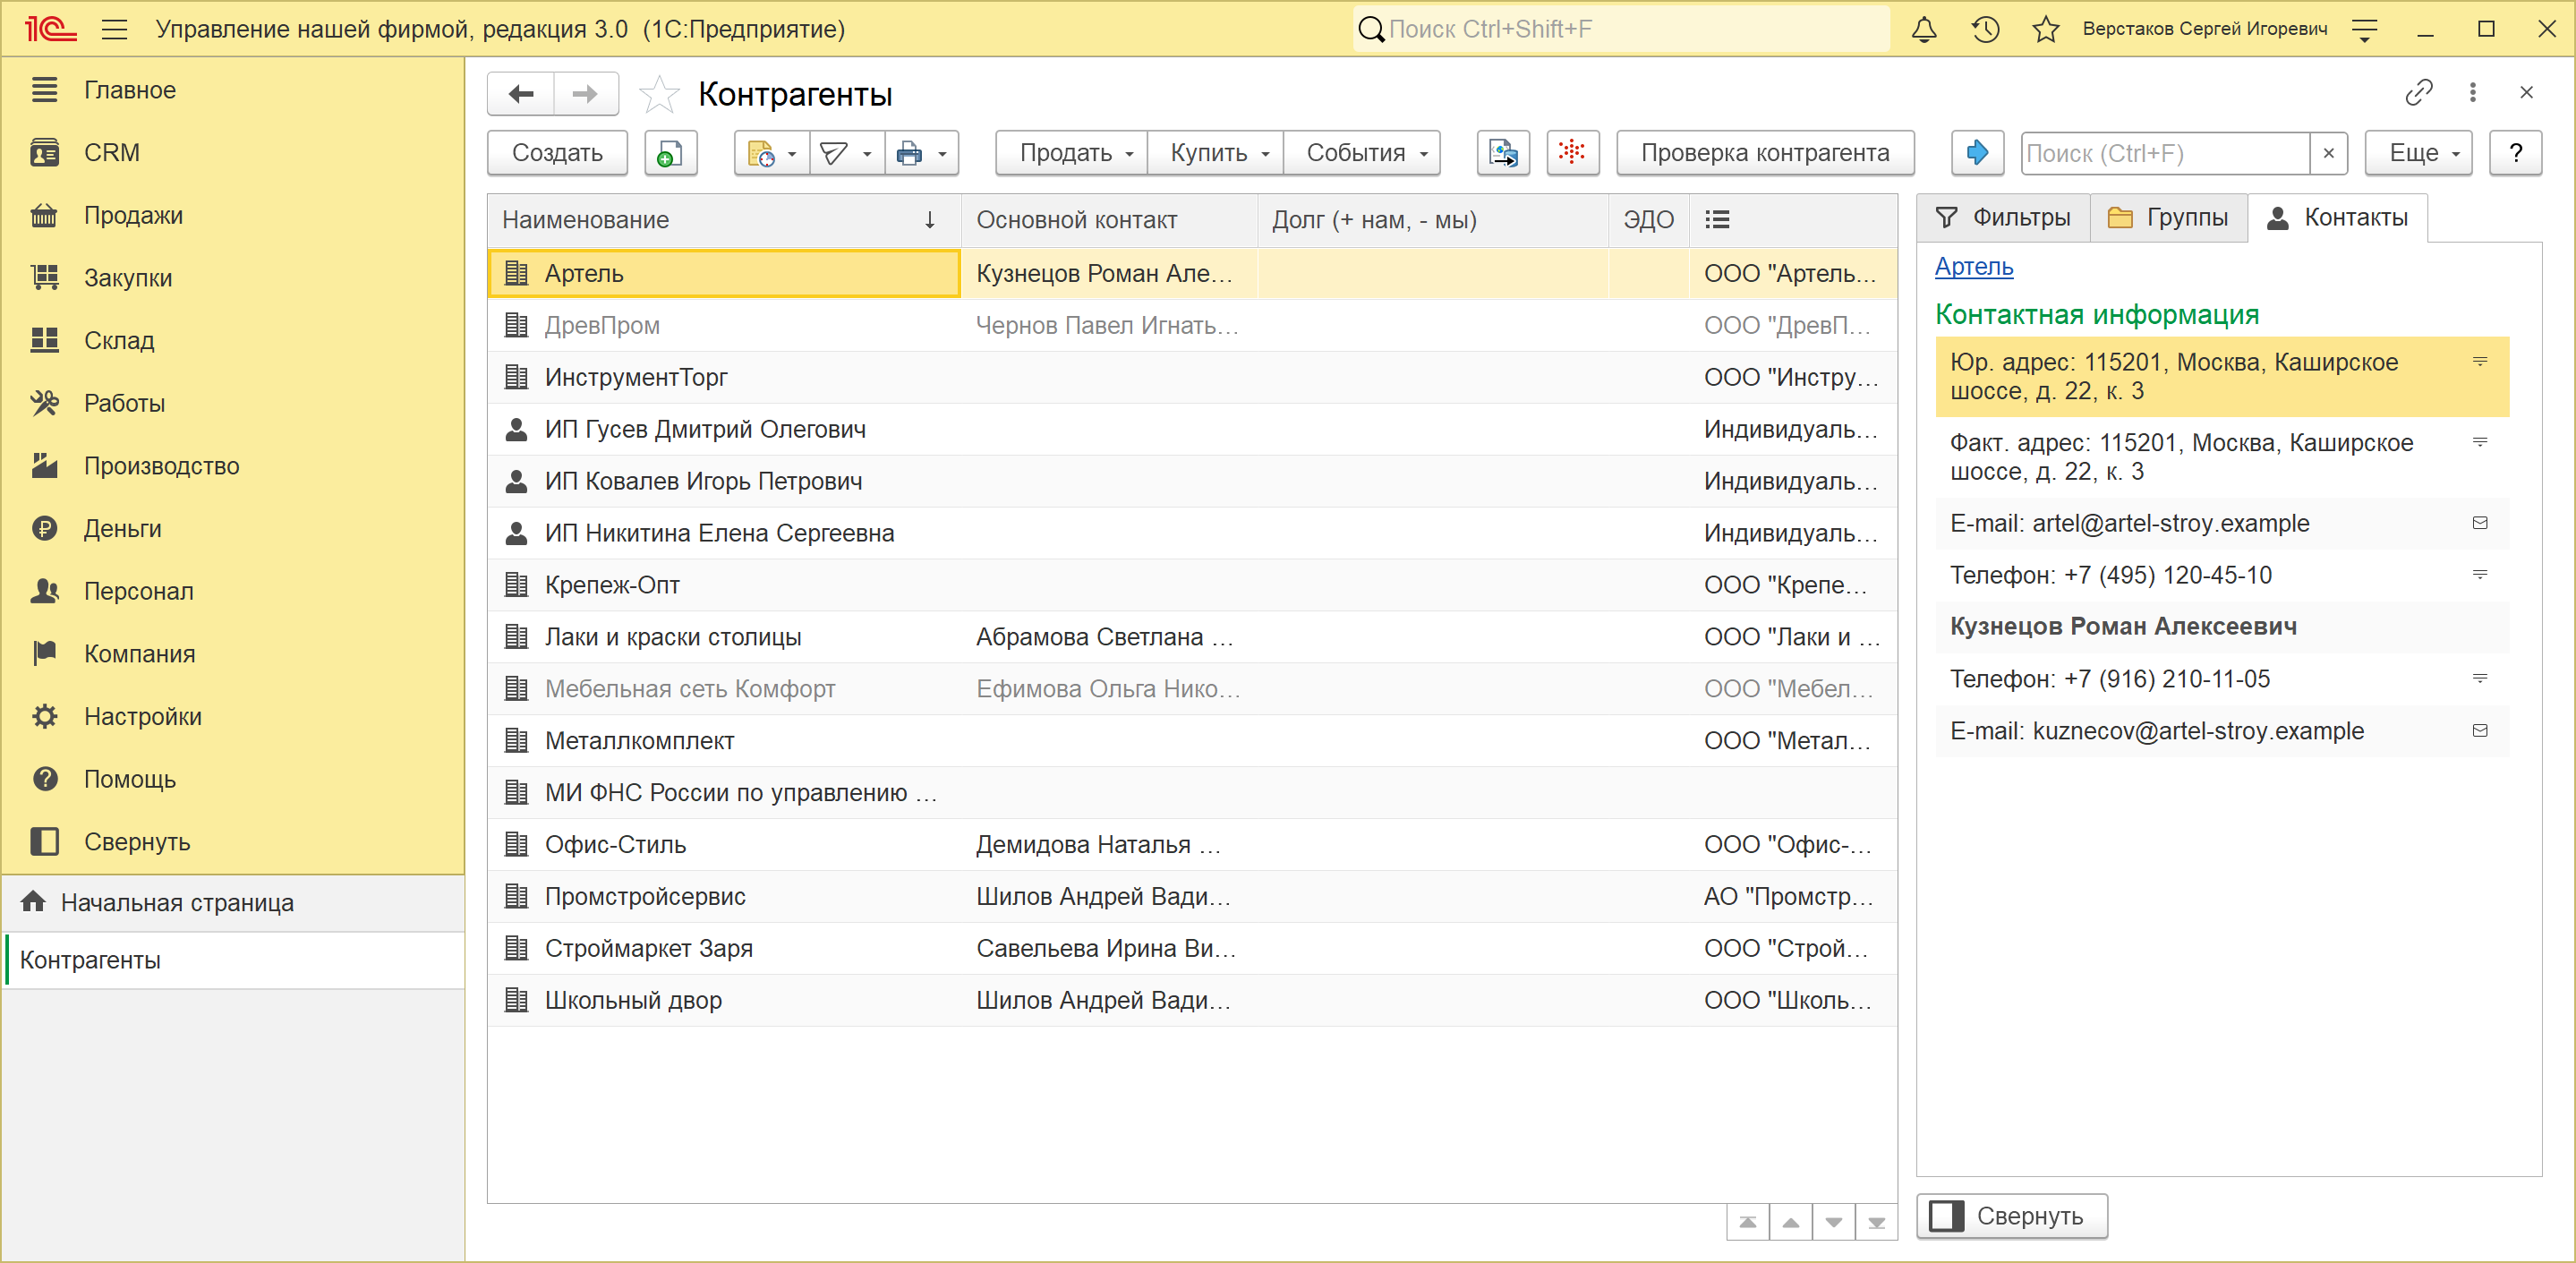This screenshot has height=1263, width=2576.
Task: Expand the Продать dropdown
Action: pos(1071,153)
